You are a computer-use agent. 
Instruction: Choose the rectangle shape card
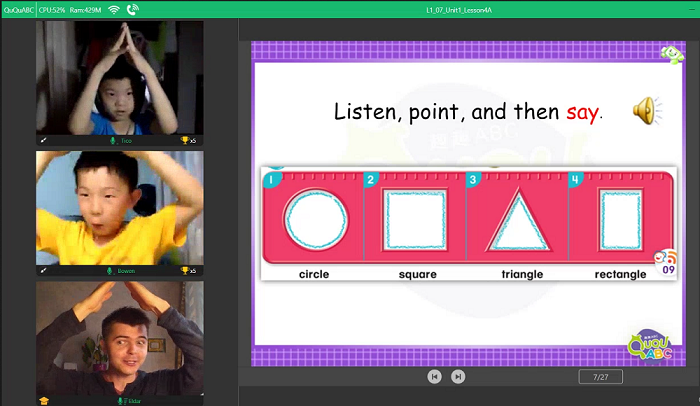point(620,220)
